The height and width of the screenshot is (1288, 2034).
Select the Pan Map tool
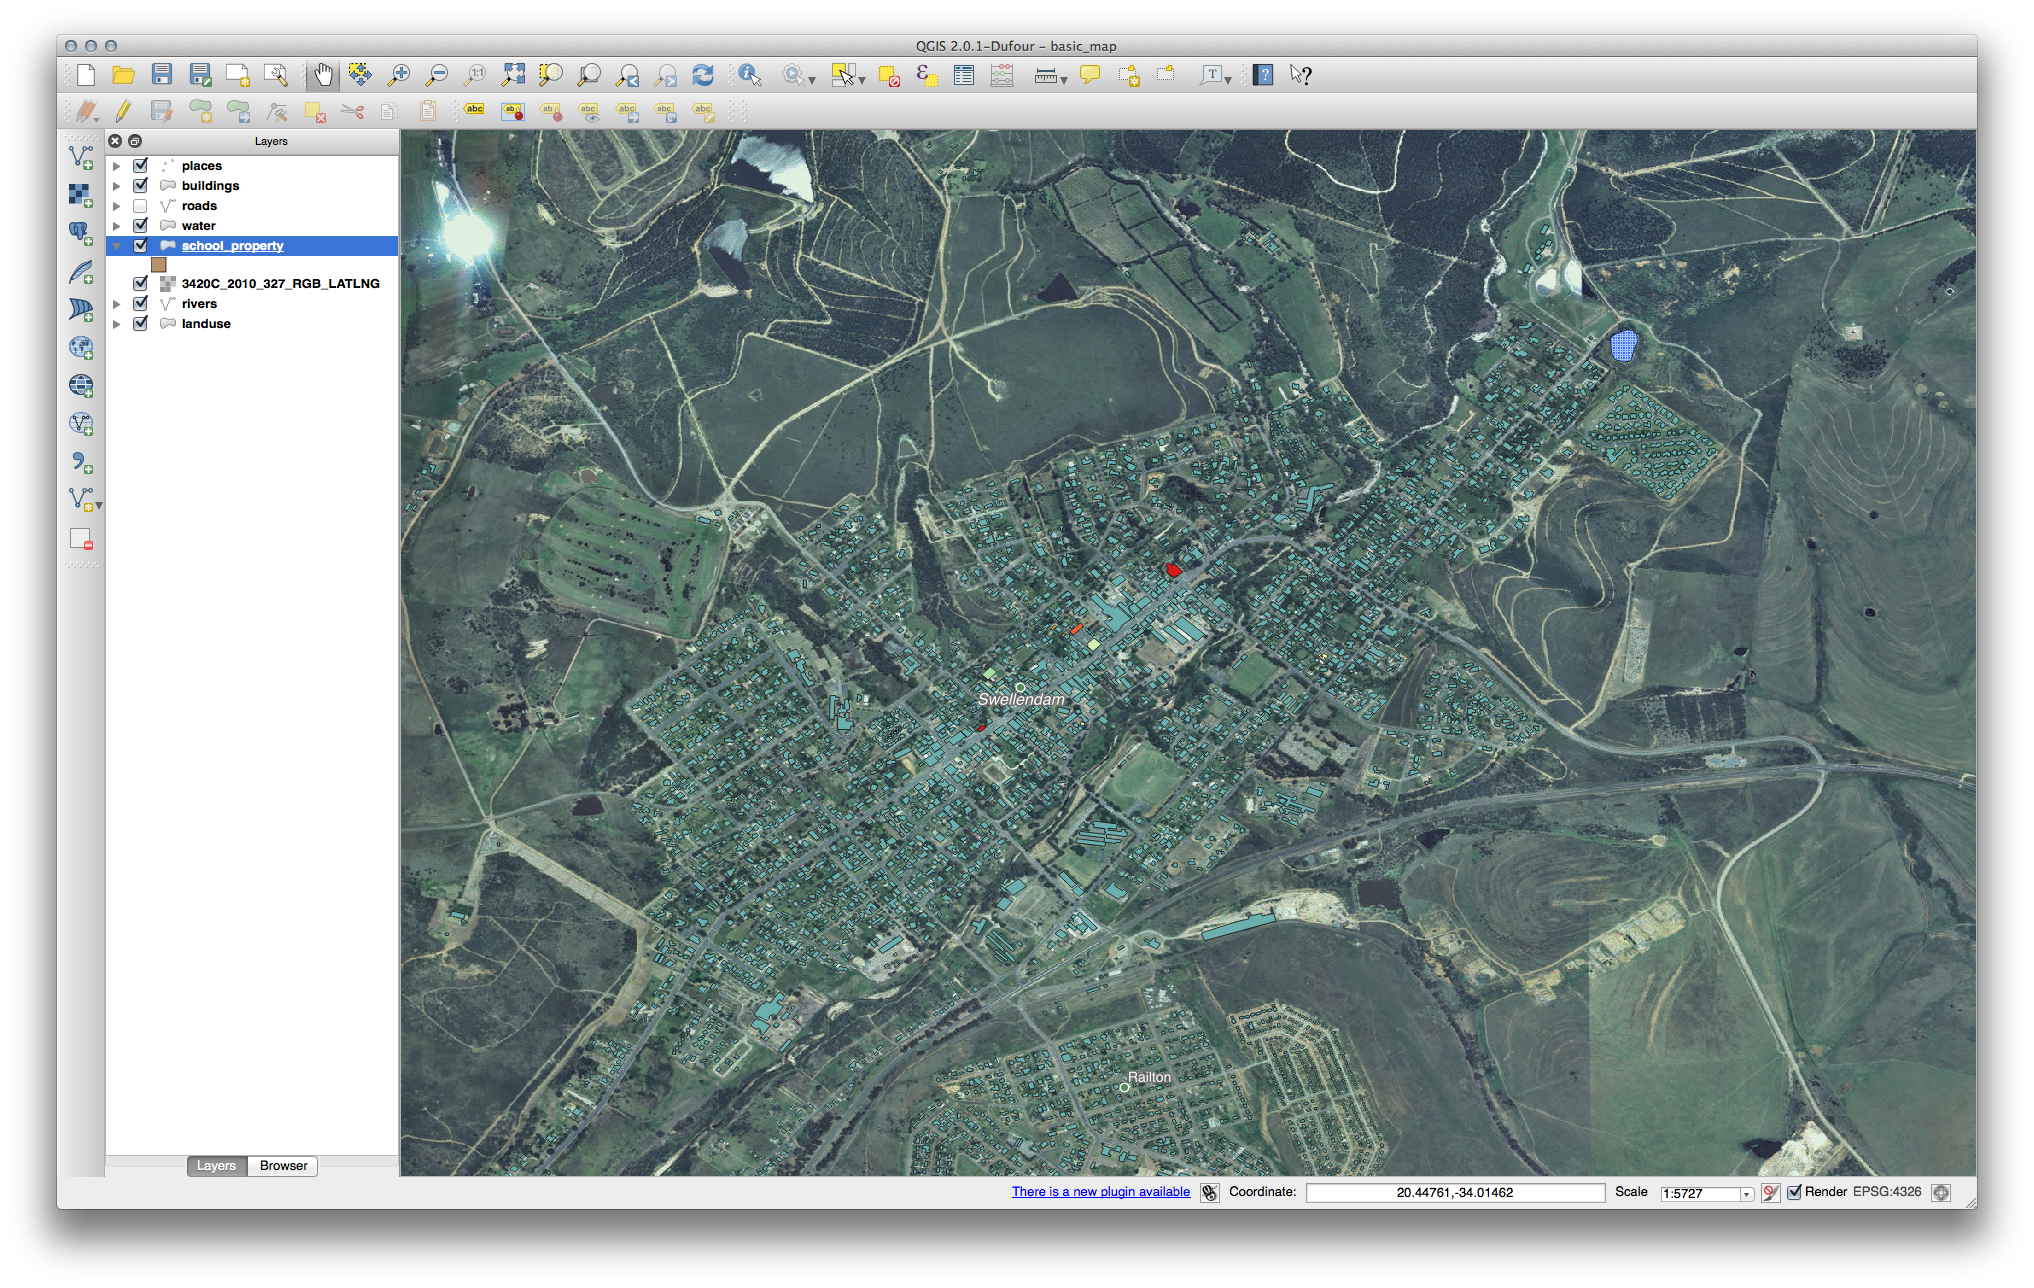[322, 74]
